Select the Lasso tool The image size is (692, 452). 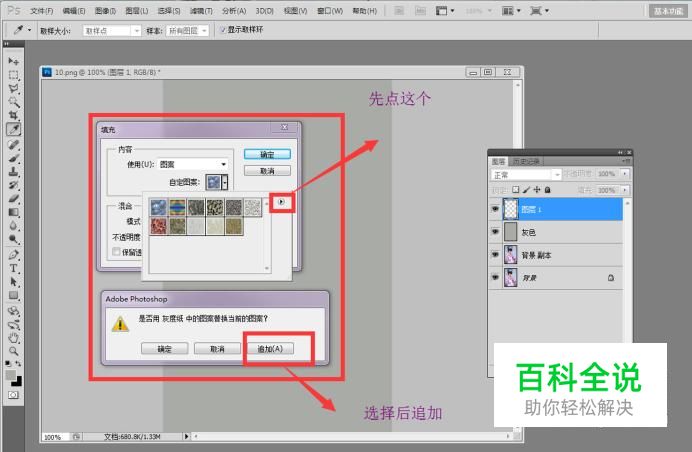click(14, 89)
